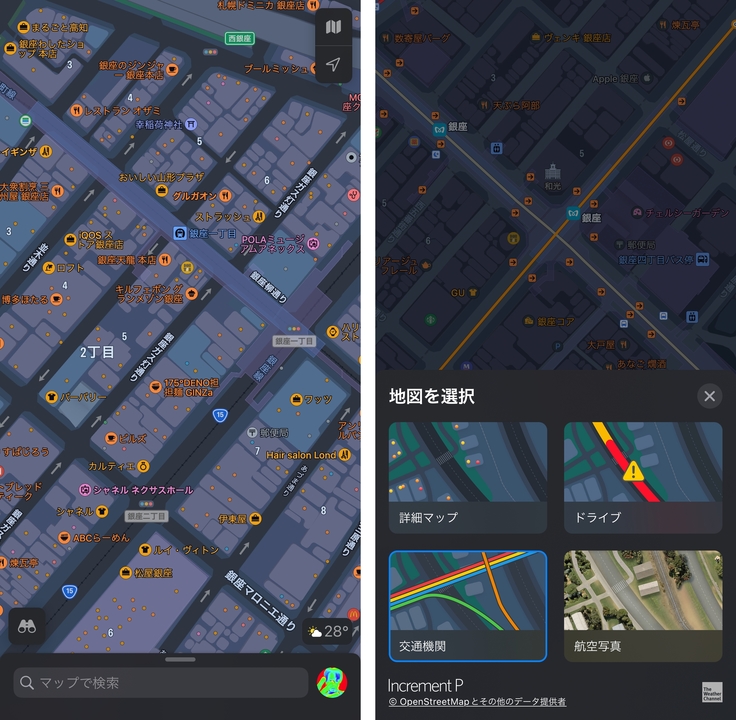736x720 pixels.
Task: Tap the 銀座柳通り street label
Action: click(x=268, y=287)
